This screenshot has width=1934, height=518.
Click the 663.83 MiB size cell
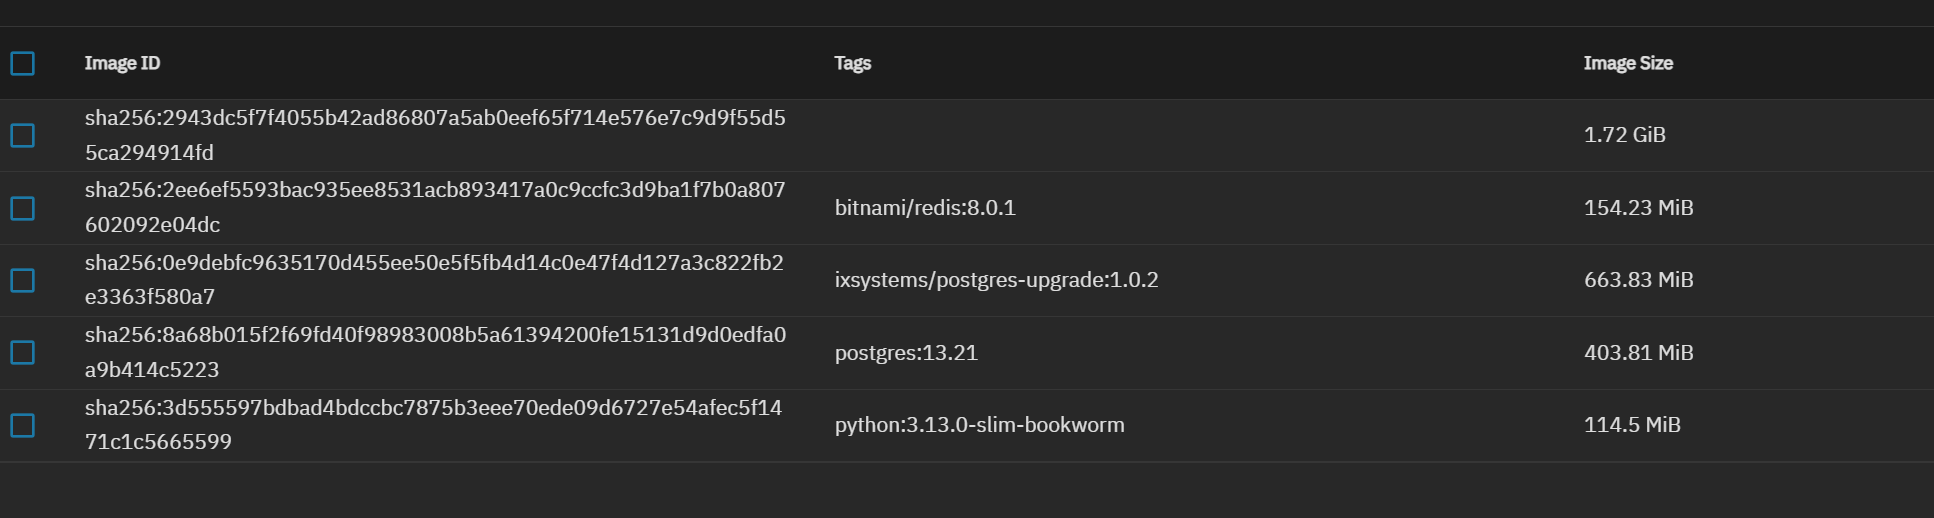[1638, 280]
